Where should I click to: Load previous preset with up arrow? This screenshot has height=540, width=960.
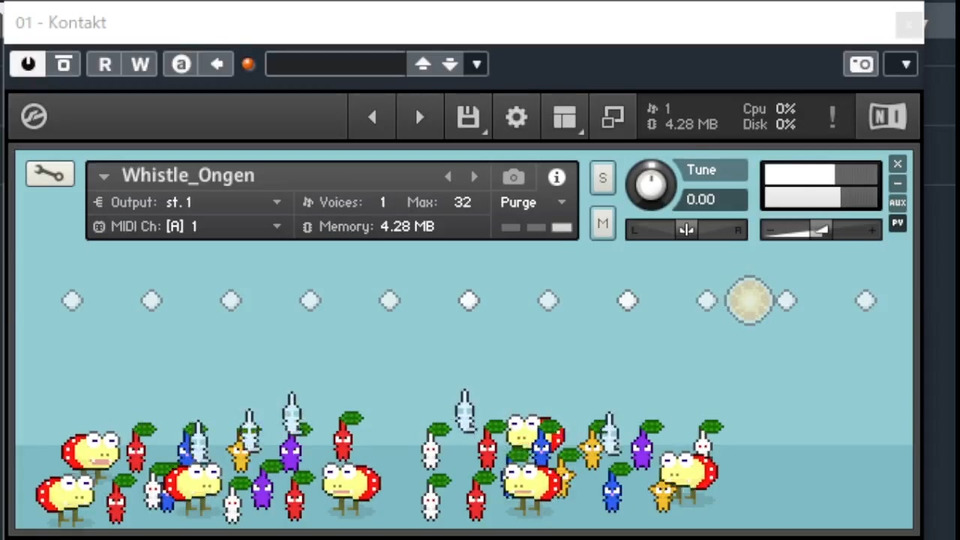[x=422, y=64]
